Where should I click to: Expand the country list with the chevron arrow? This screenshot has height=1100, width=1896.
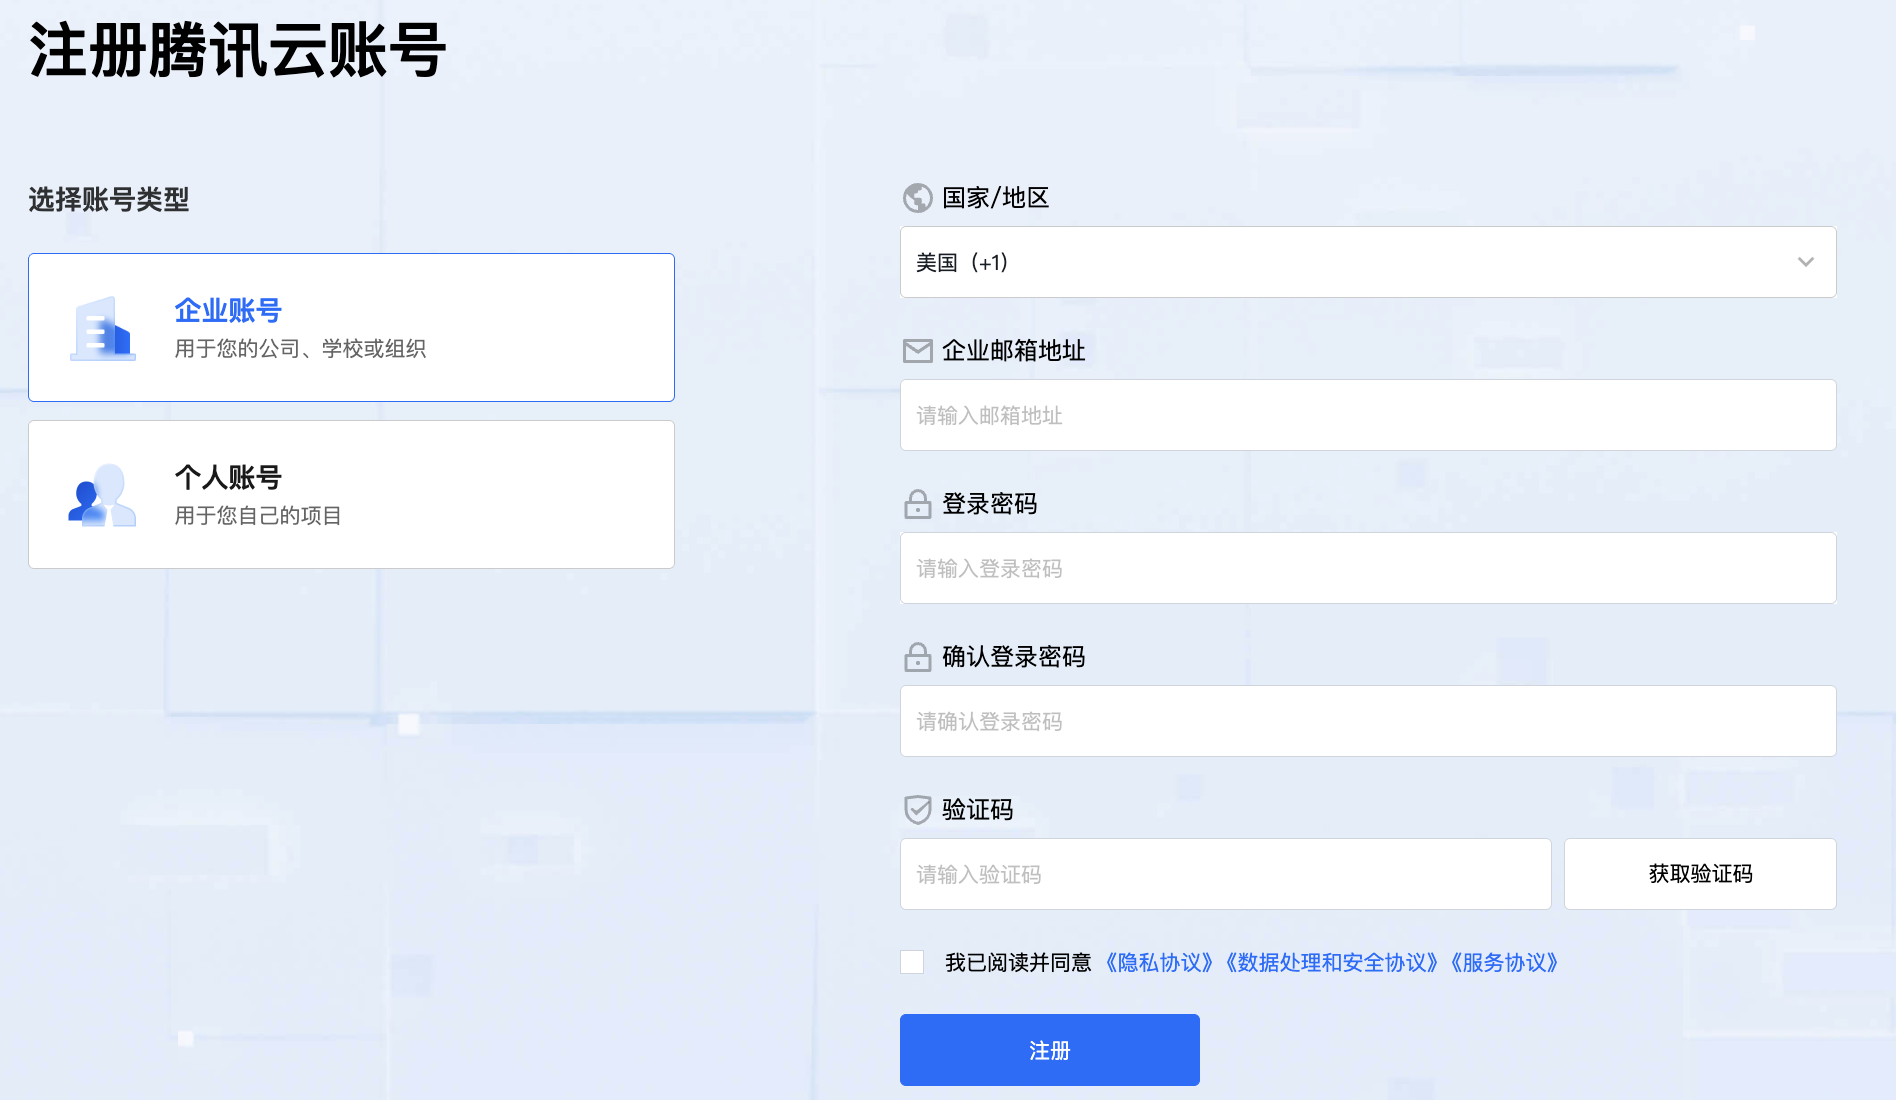point(1805,262)
